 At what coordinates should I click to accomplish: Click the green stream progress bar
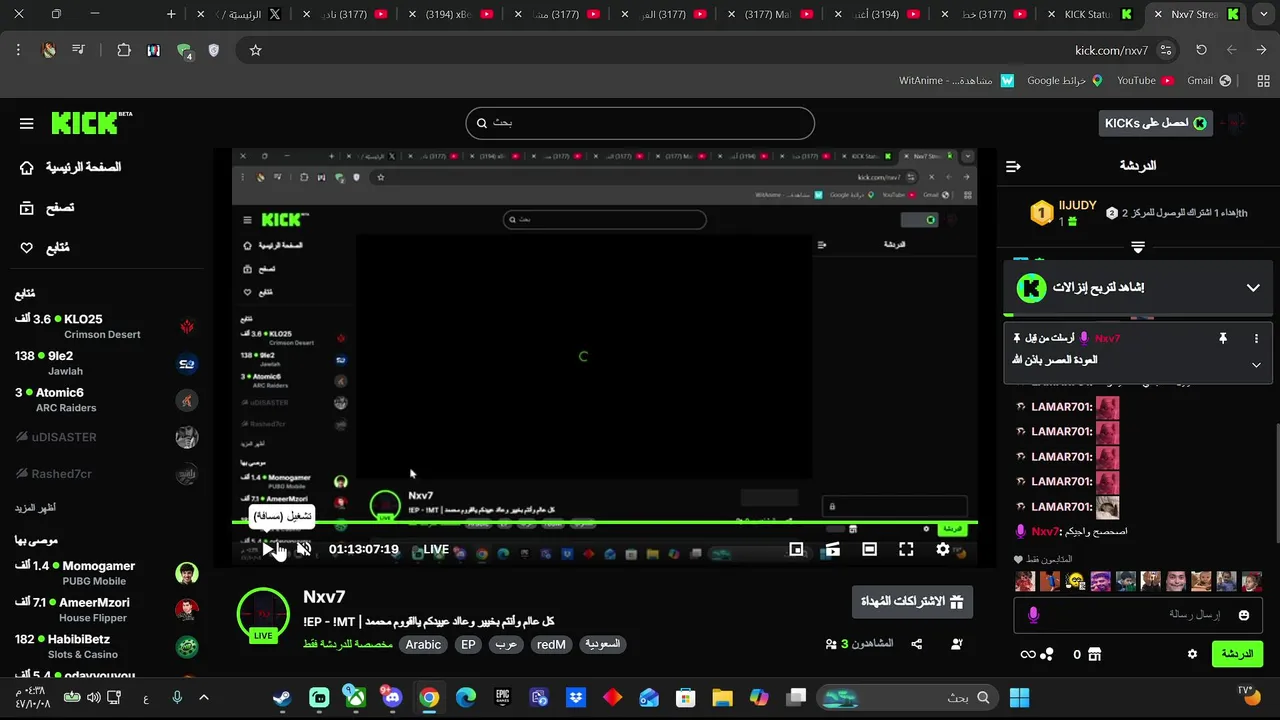pos(605,523)
